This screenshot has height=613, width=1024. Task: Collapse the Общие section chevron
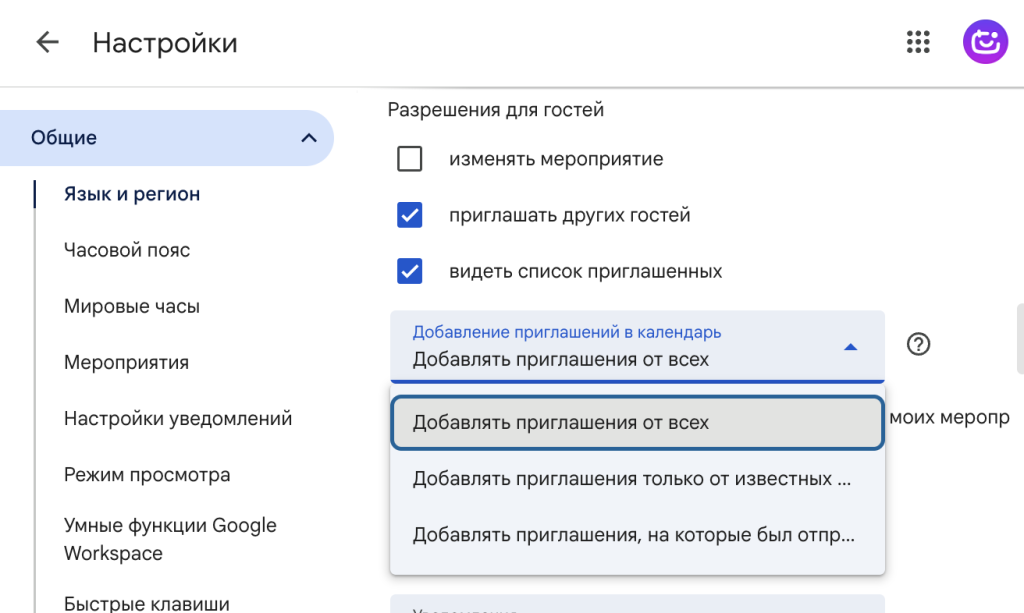coord(309,138)
